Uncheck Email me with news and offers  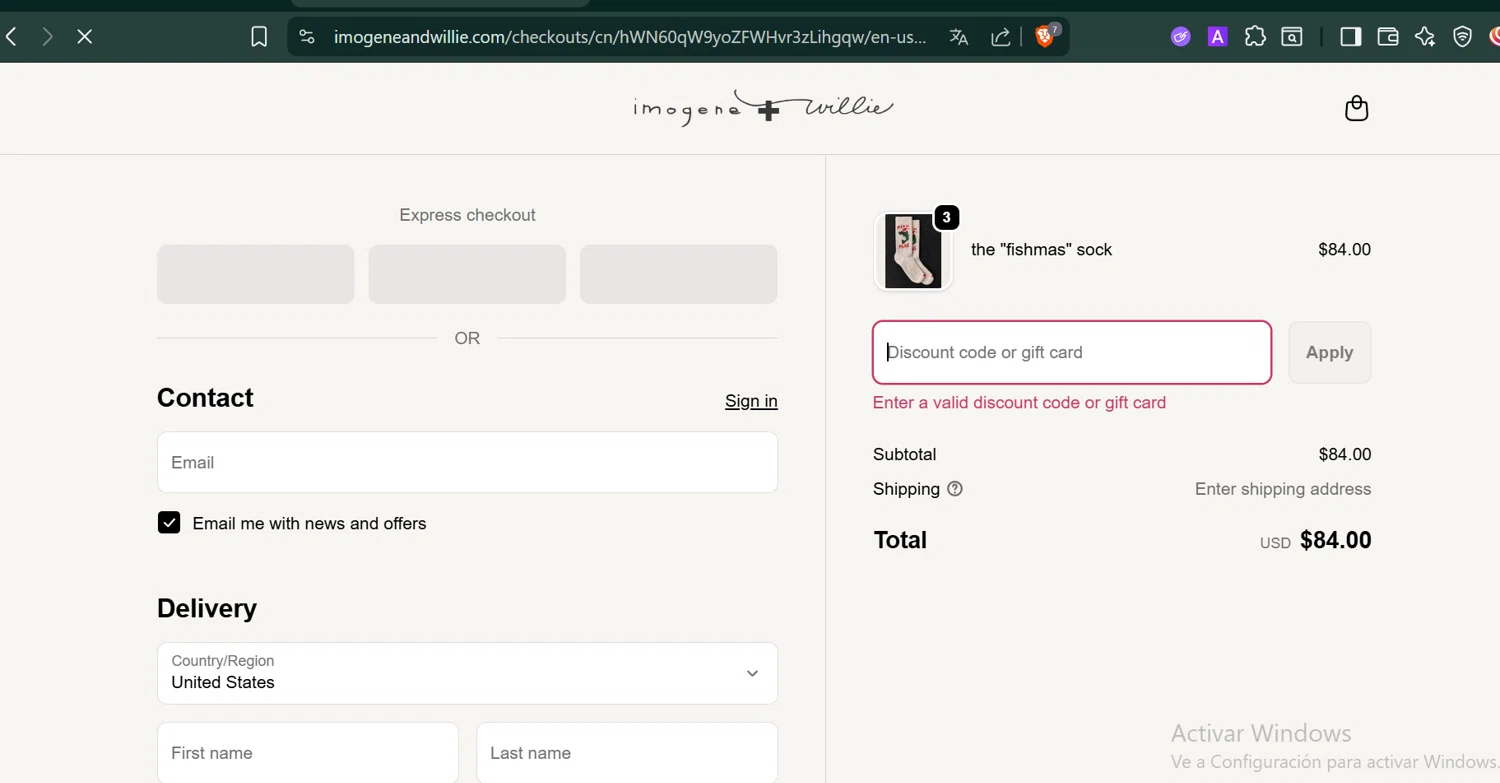coord(169,523)
